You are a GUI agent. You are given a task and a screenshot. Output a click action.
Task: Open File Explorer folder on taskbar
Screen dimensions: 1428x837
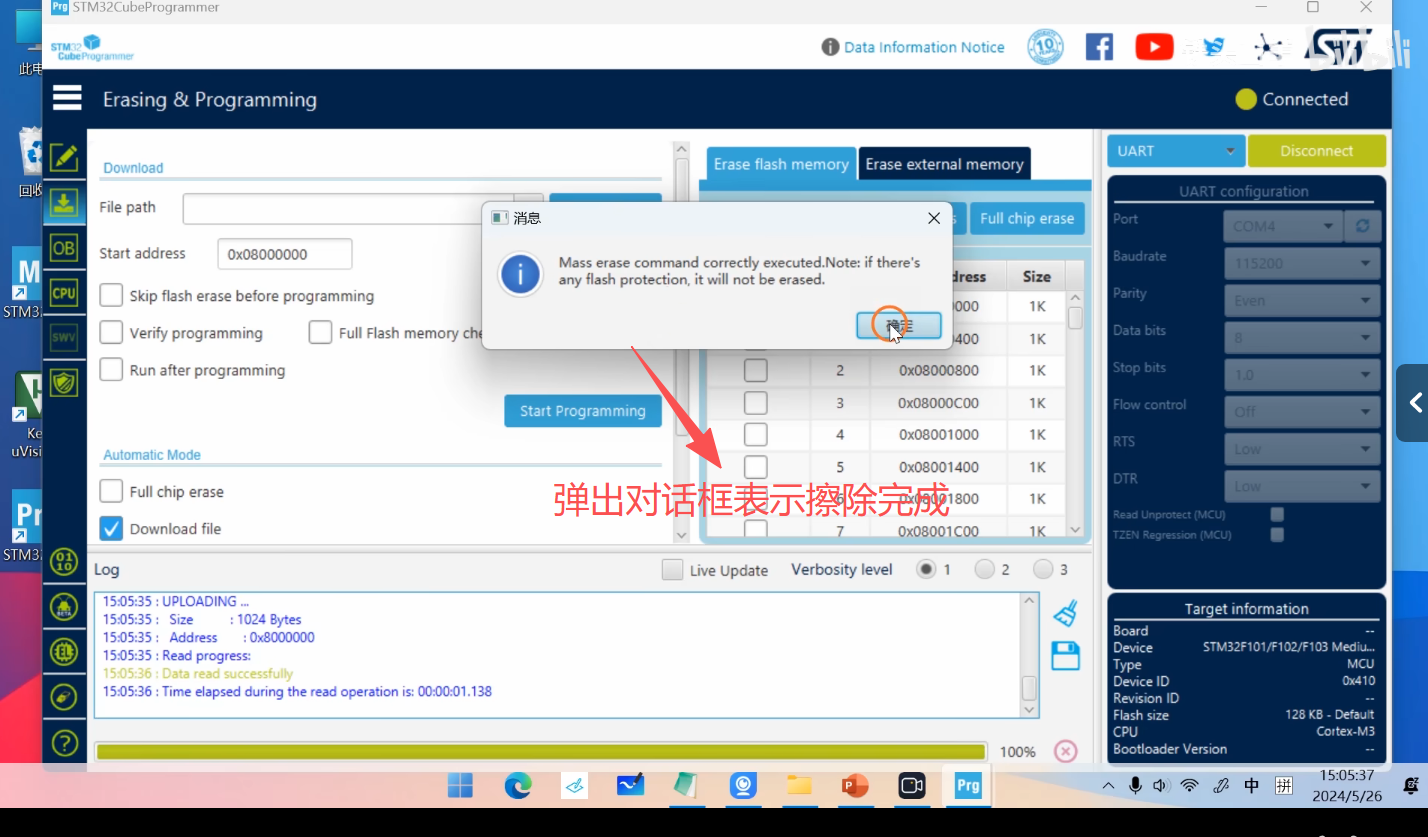tap(799, 786)
